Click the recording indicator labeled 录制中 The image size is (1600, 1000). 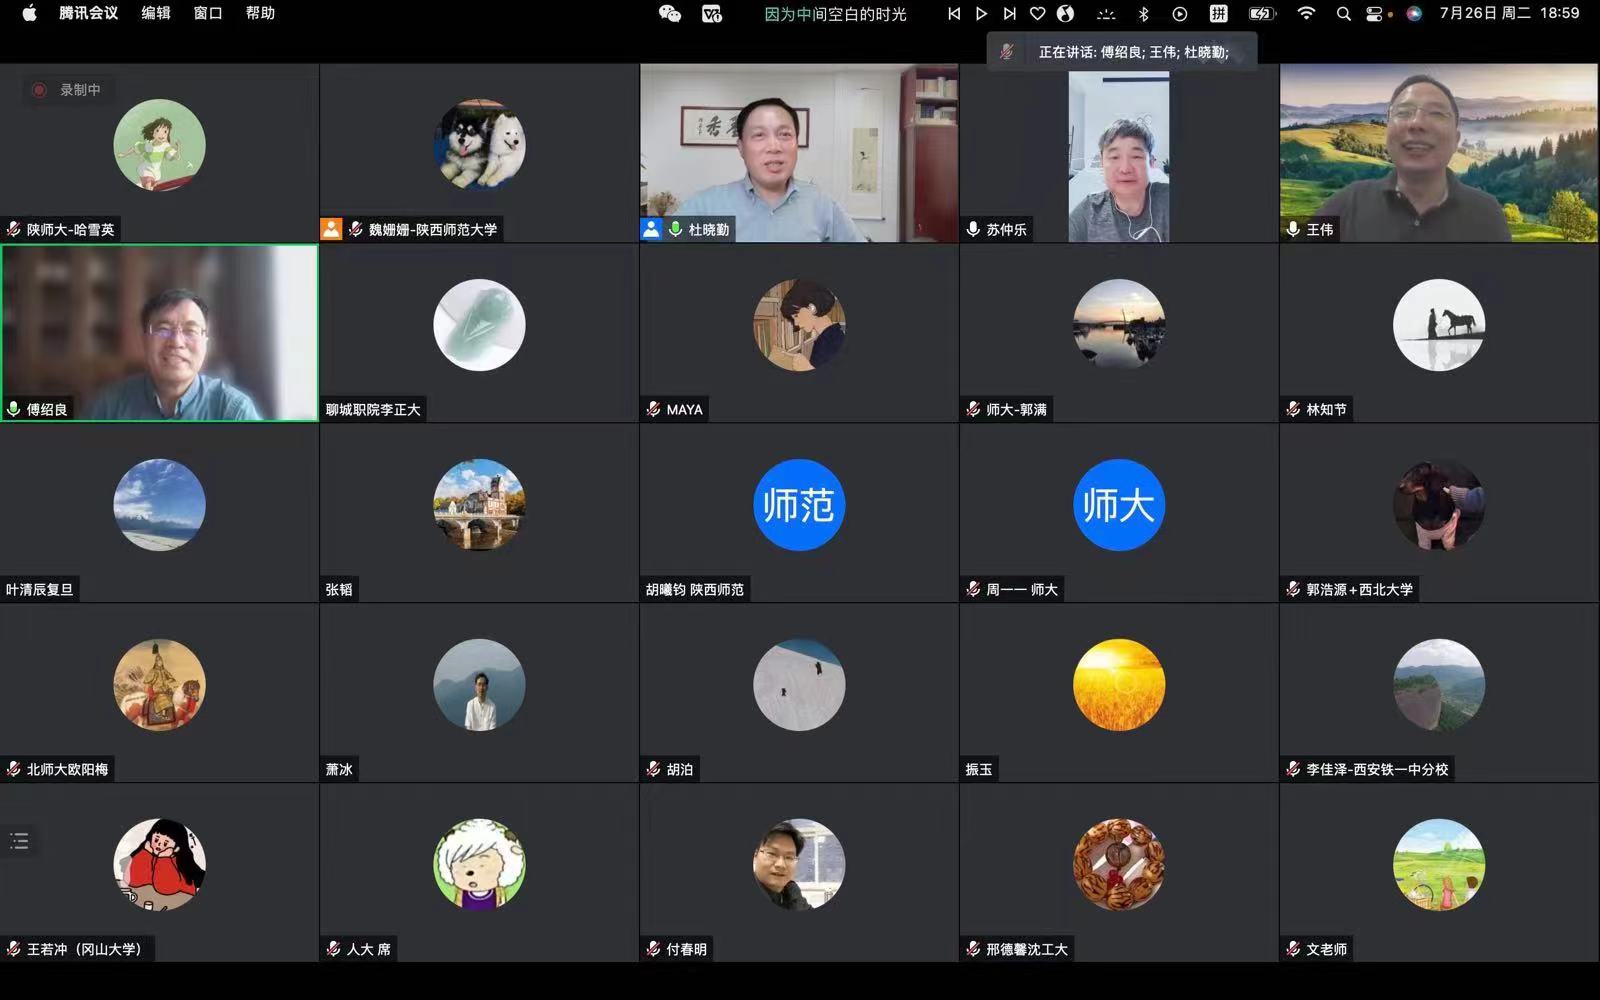(x=67, y=90)
